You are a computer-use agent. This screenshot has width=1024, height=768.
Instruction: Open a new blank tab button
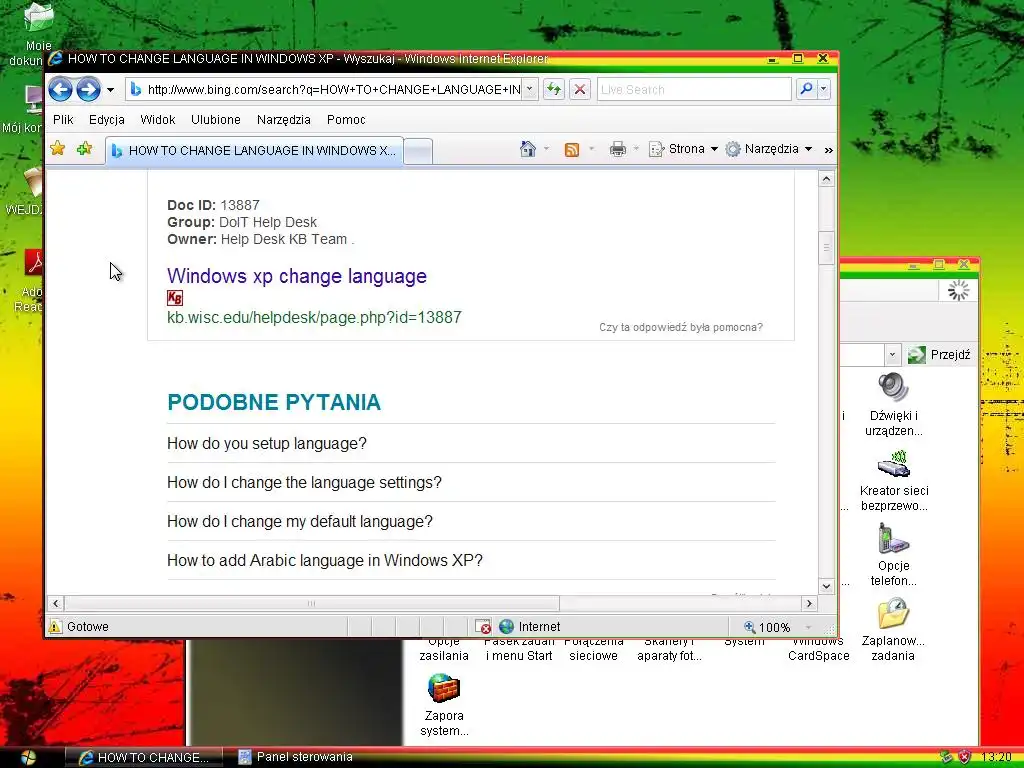point(418,152)
